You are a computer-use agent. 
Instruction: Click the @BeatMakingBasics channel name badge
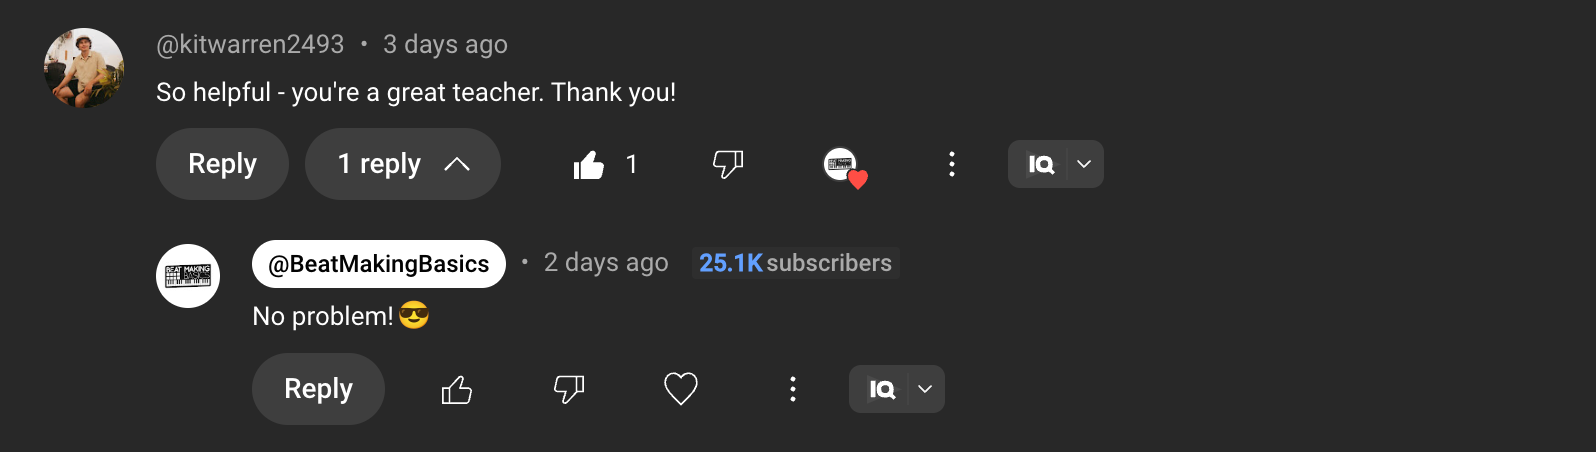point(379,264)
